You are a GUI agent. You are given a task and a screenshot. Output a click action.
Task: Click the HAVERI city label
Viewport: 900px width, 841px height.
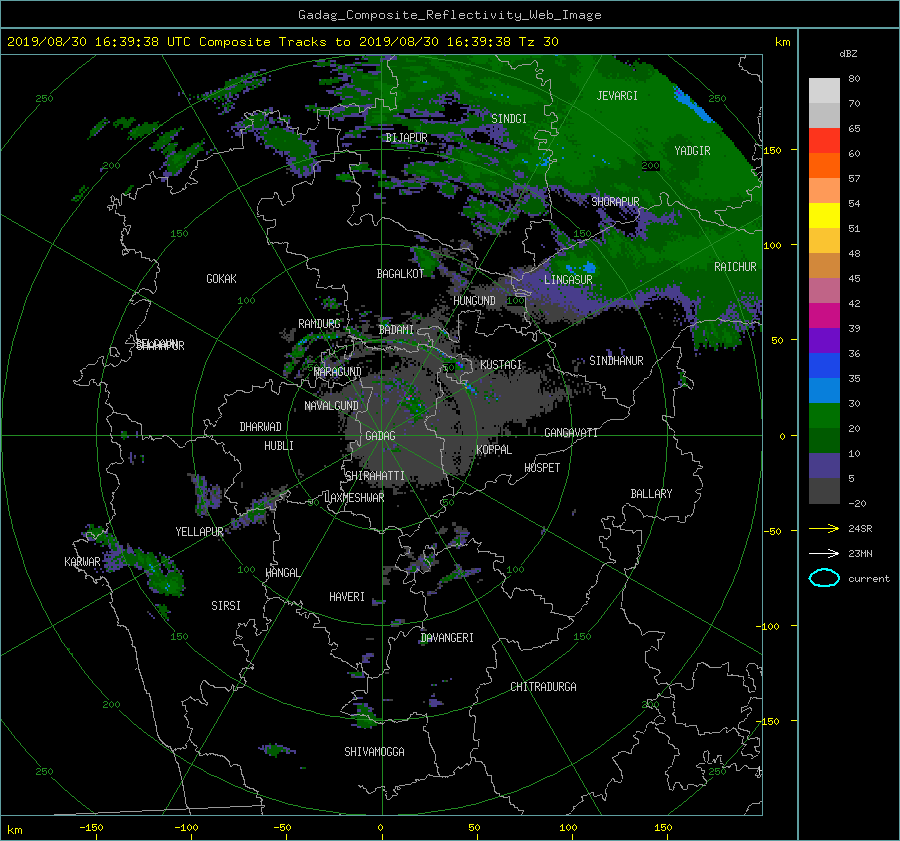point(347,597)
